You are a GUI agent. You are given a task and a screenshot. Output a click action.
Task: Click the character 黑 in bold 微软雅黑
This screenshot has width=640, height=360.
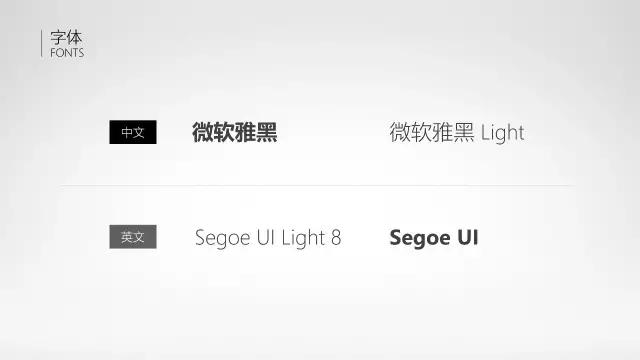[267, 132]
